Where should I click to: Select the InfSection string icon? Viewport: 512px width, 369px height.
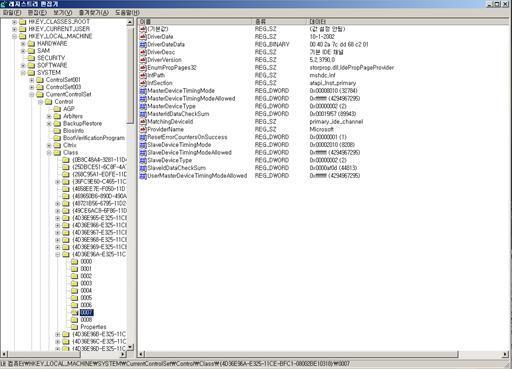coord(143,83)
